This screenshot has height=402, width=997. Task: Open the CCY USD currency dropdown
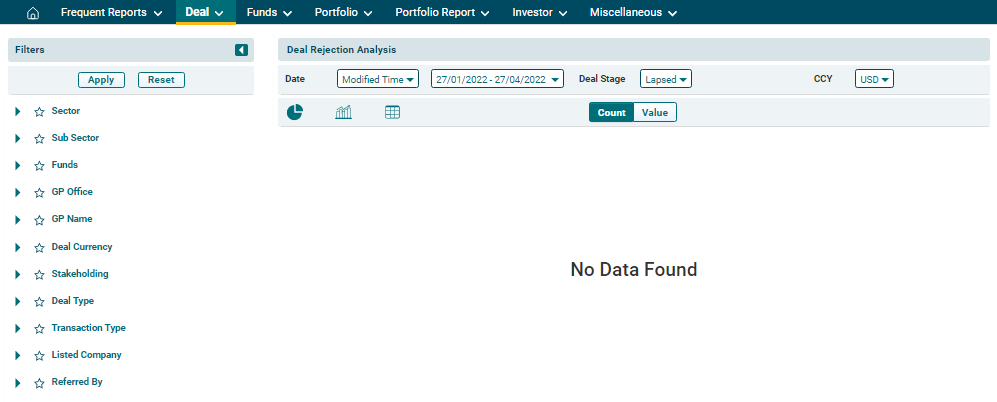point(874,79)
